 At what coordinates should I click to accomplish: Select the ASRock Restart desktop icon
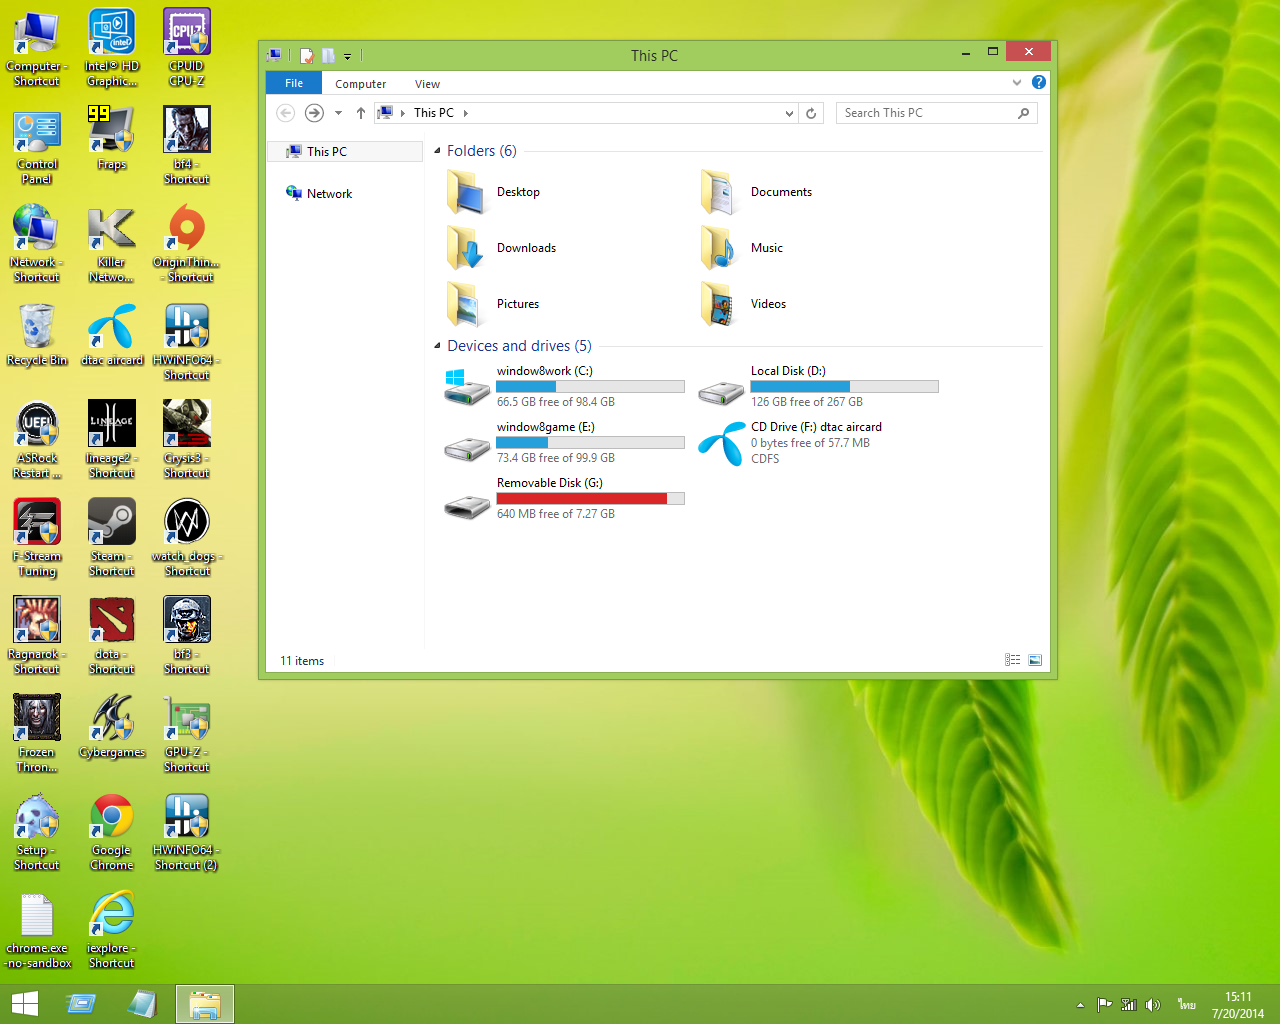click(37, 440)
